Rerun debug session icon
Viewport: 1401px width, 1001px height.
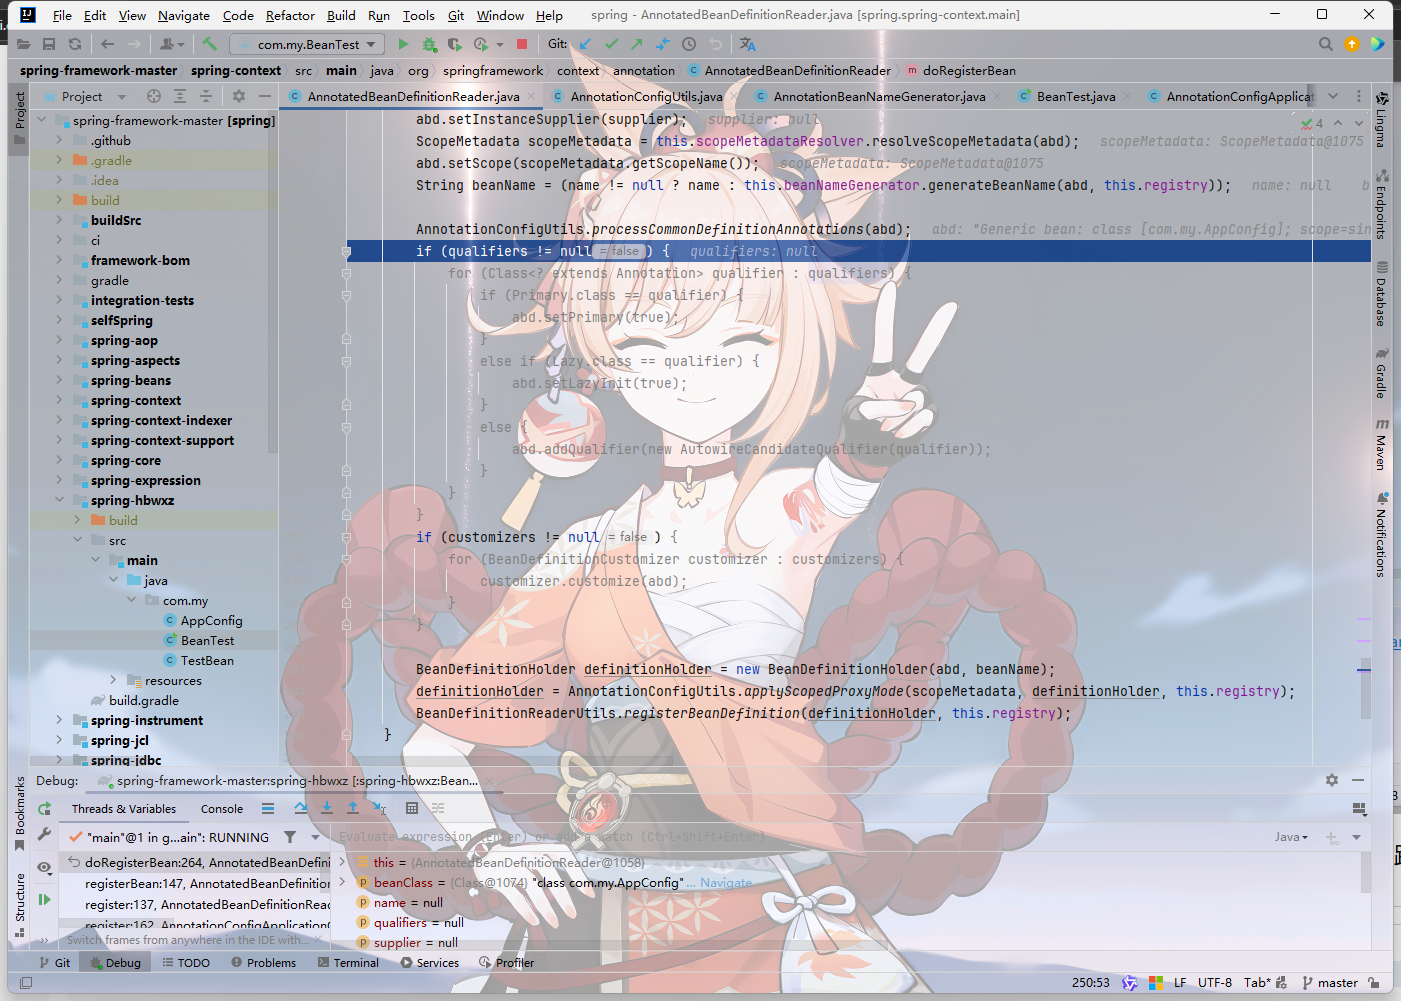point(44,808)
